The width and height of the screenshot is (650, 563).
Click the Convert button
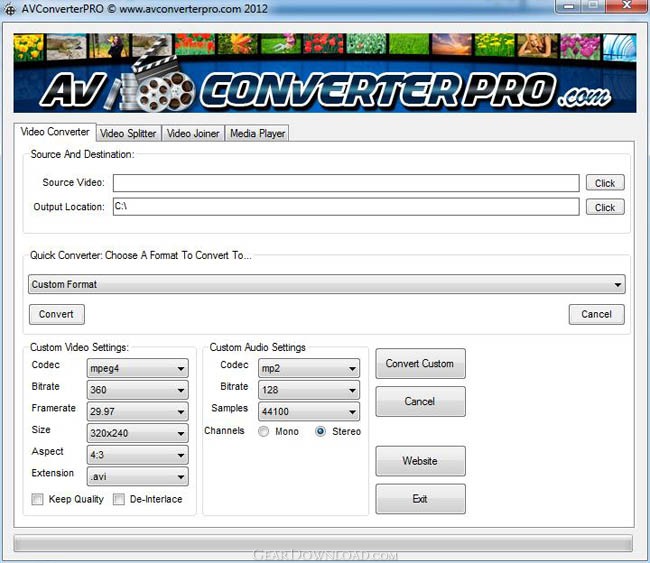(56, 314)
